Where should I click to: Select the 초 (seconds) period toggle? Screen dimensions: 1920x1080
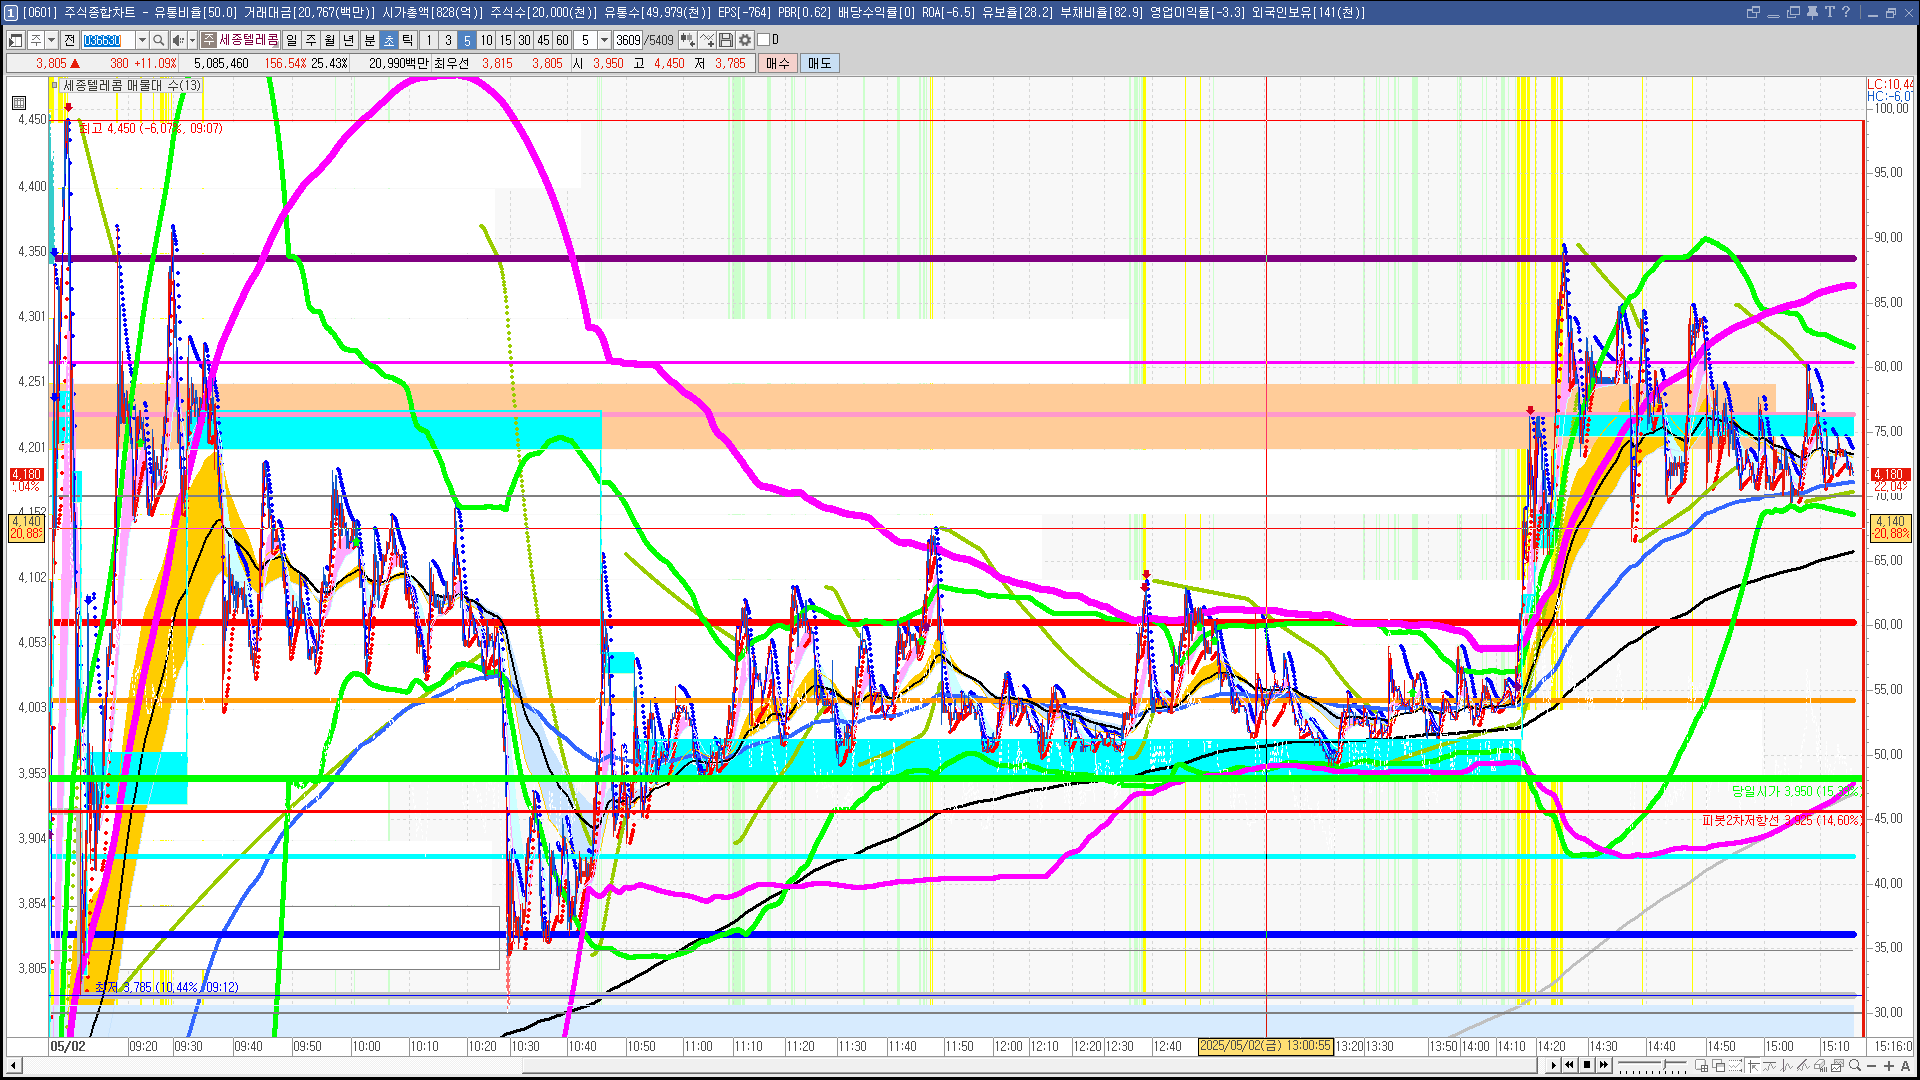pos(389,40)
